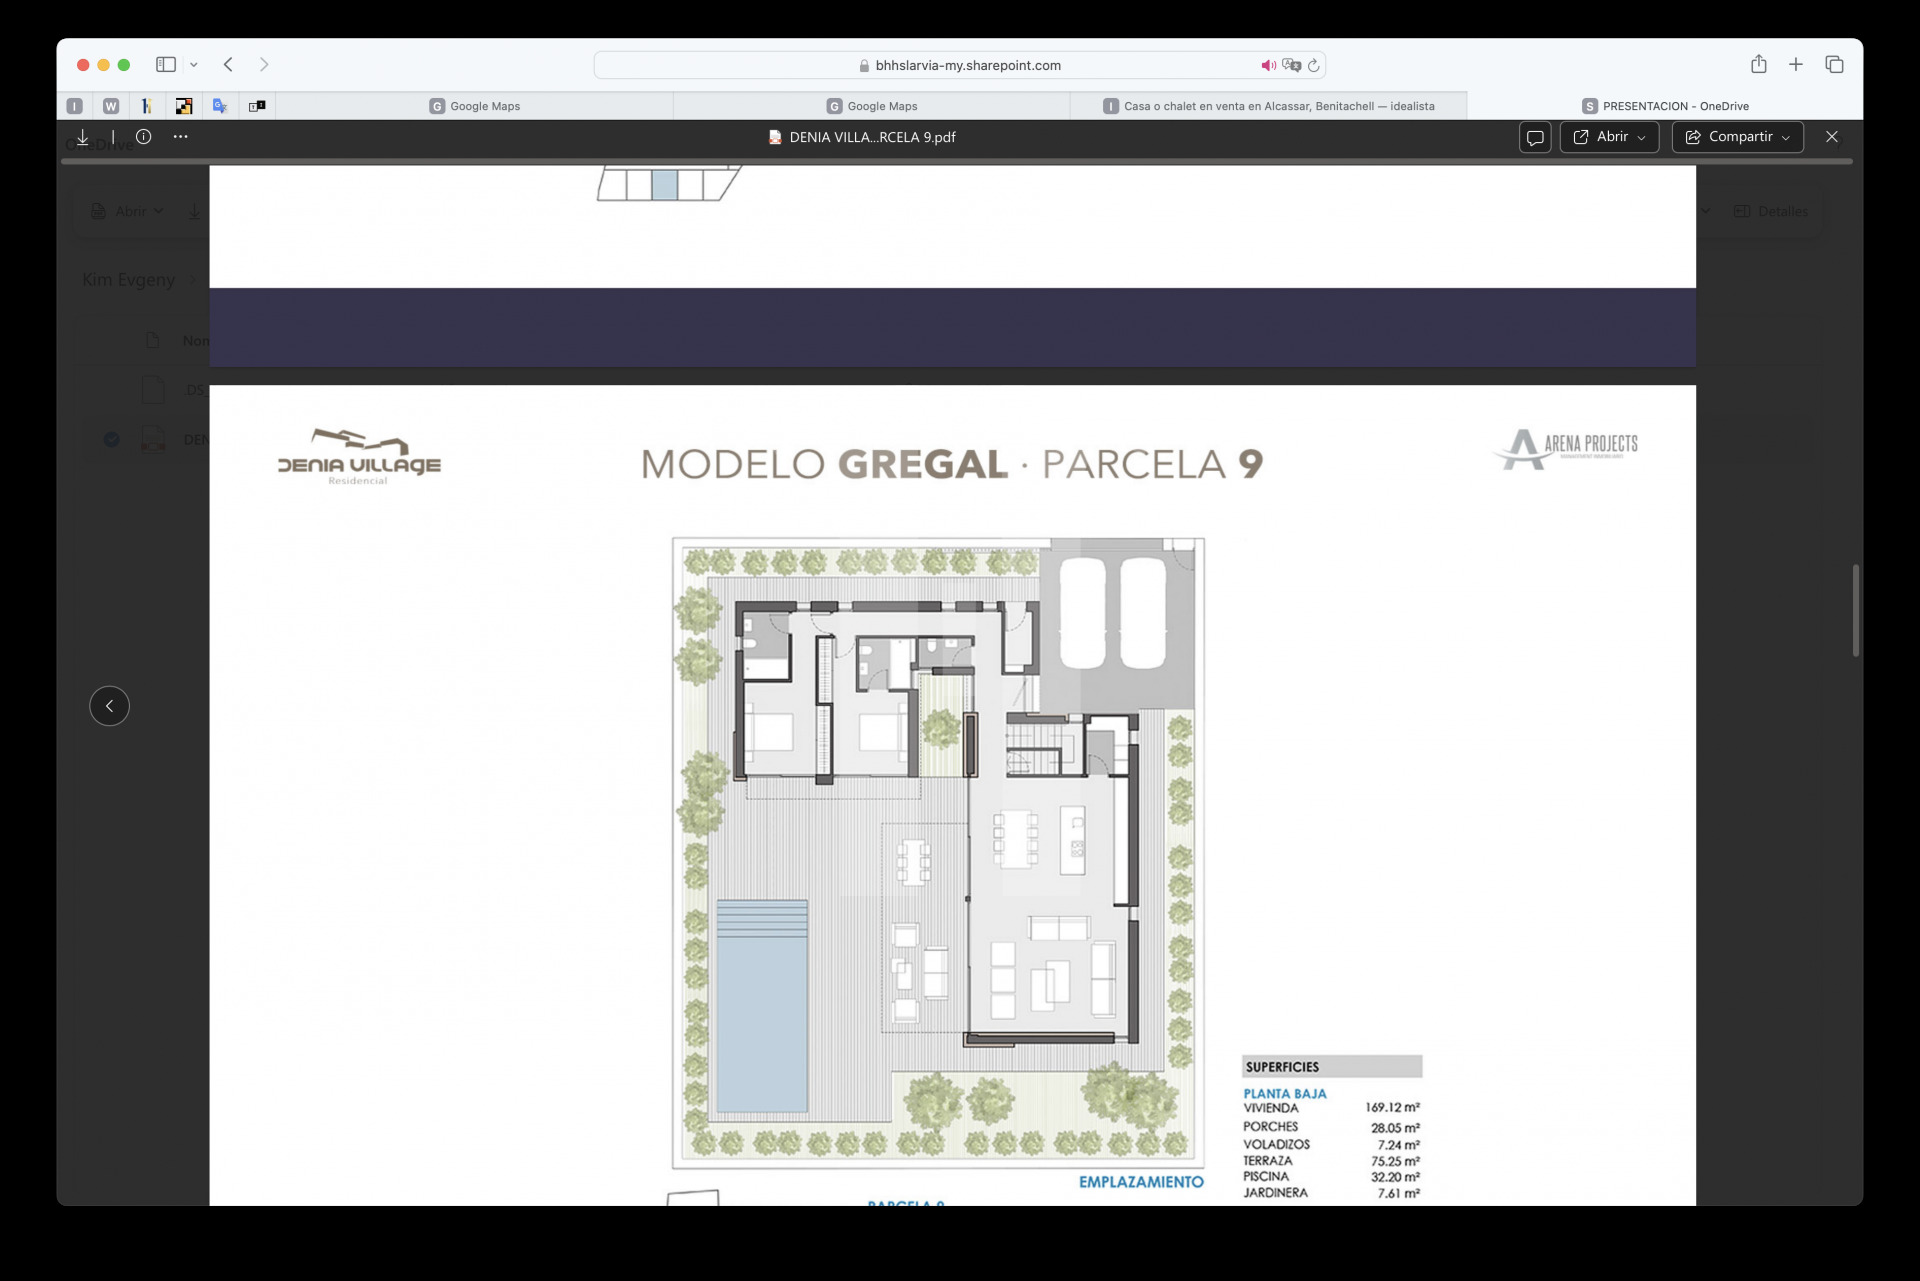Open the dimmed Abrir dropdown in OneDrive toolbar

127,211
